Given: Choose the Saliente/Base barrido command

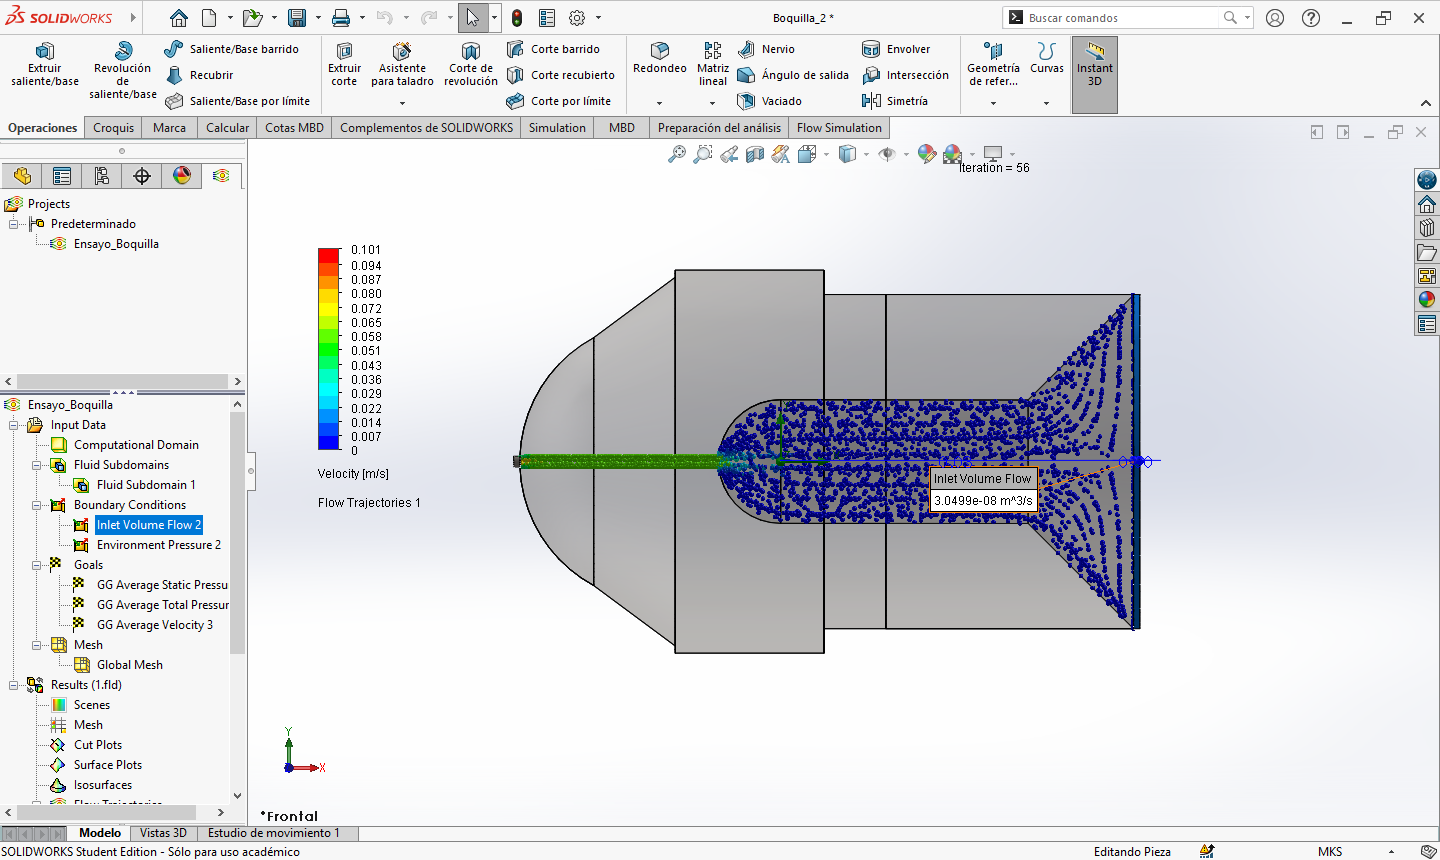Looking at the screenshot, I should click(232, 49).
